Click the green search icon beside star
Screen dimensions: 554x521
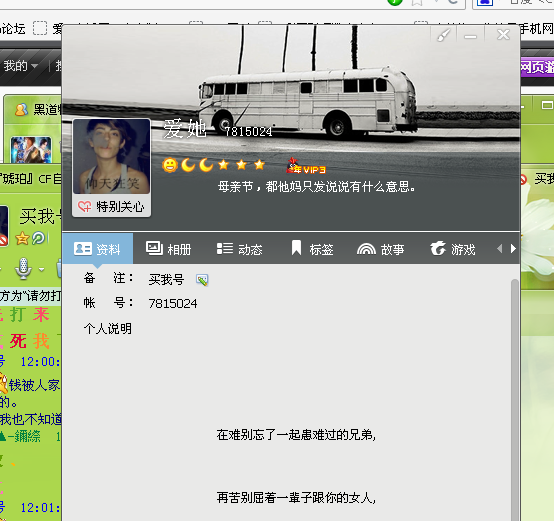39,238
